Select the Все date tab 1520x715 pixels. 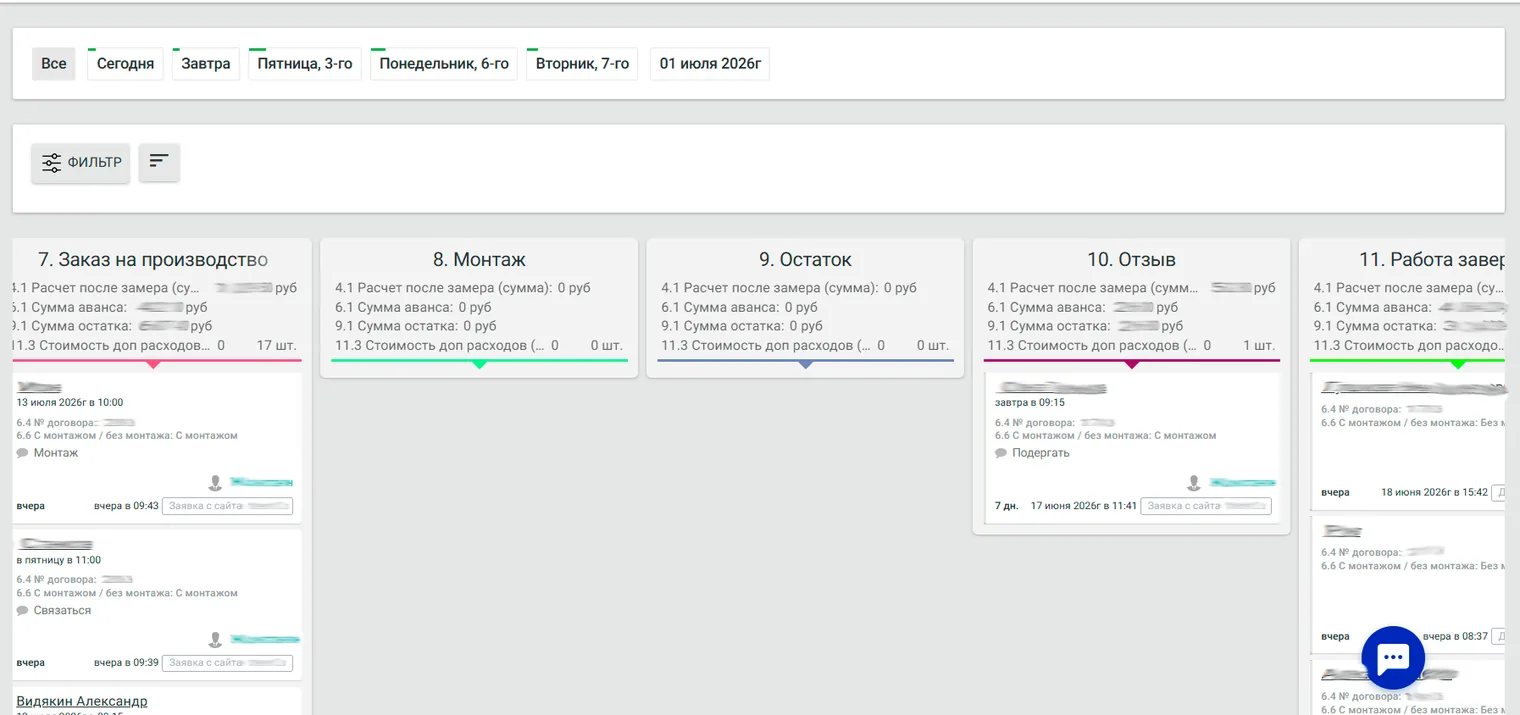tap(54, 64)
